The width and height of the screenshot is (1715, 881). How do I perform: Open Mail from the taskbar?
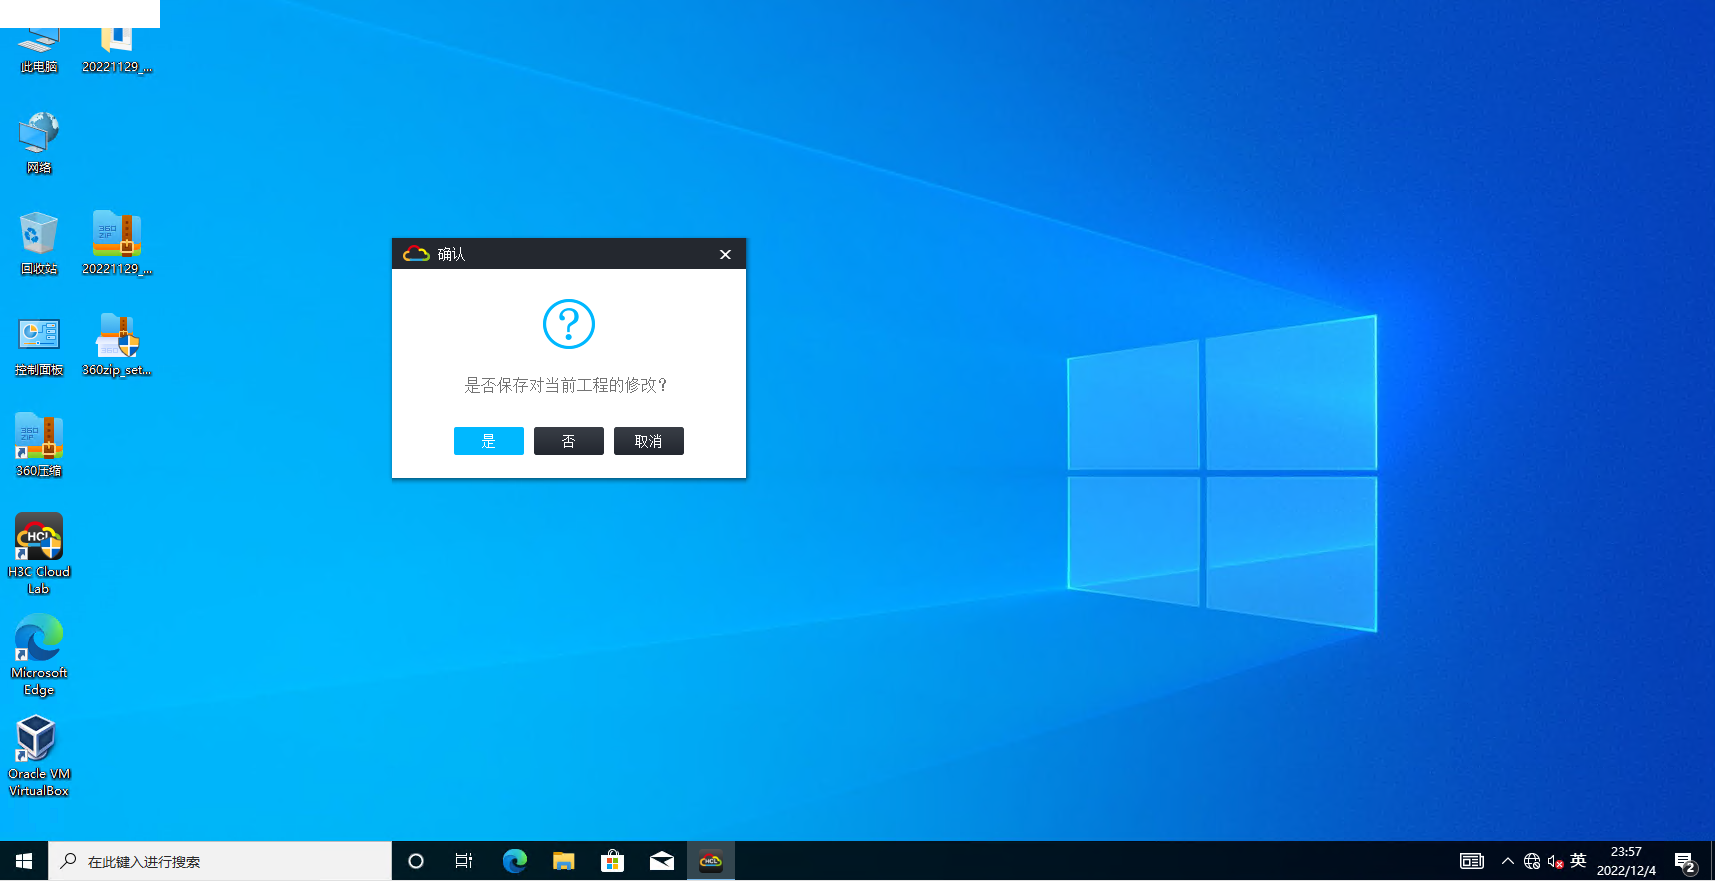662,861
